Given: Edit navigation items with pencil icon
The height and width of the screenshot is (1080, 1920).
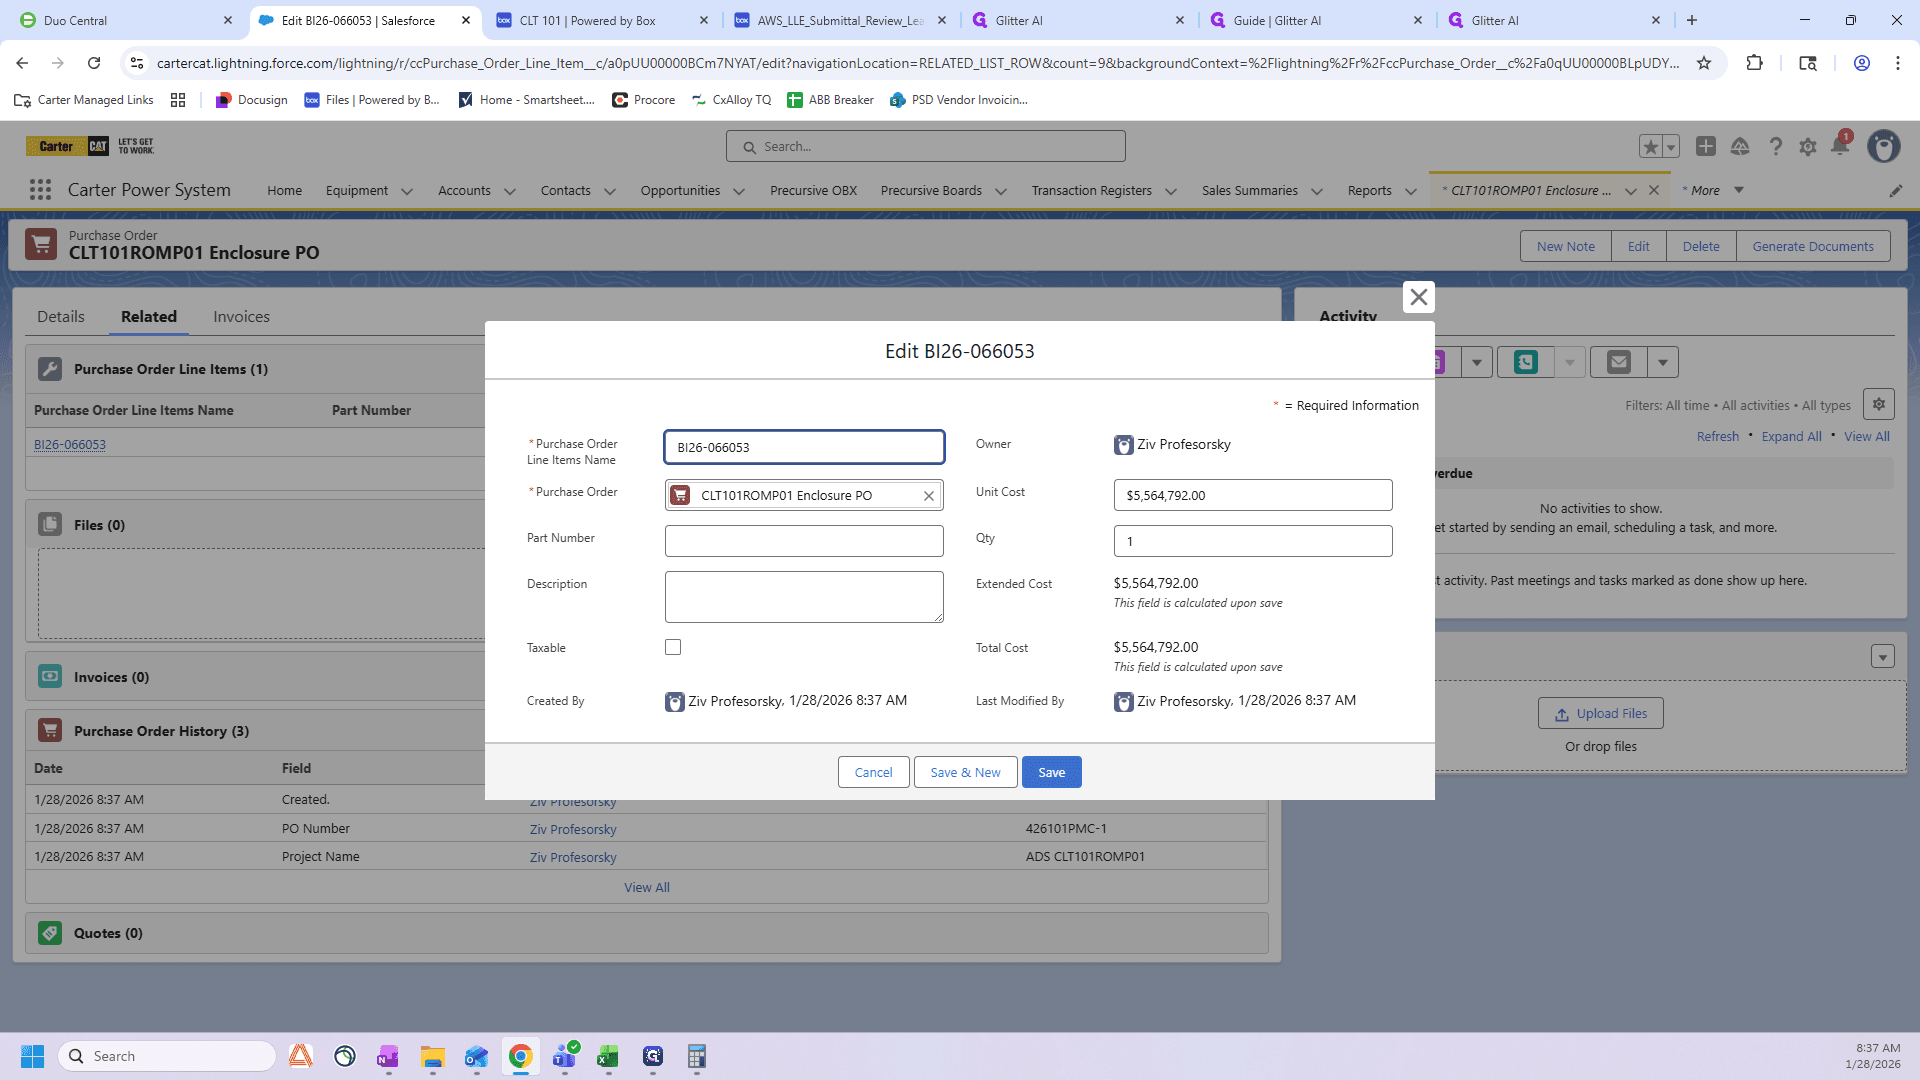Looking at the screenshot, I should tap(1896, 190).
